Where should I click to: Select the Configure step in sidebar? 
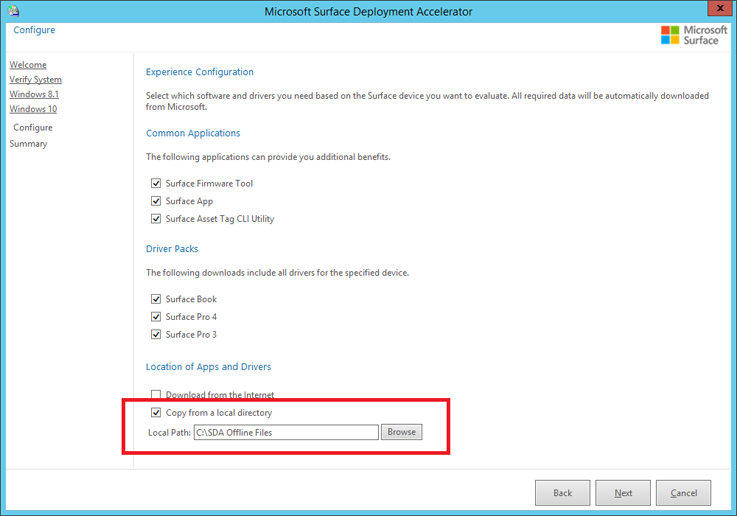33,128
